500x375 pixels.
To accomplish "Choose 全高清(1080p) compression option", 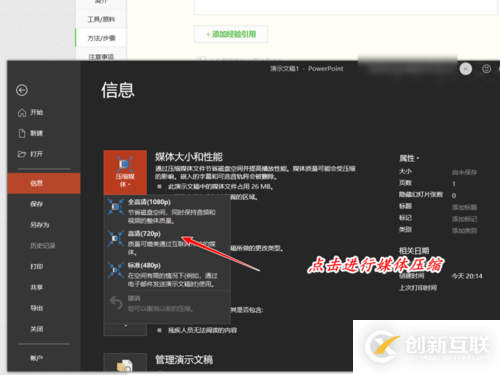I will pyautogui.click(x=167, y=211).
